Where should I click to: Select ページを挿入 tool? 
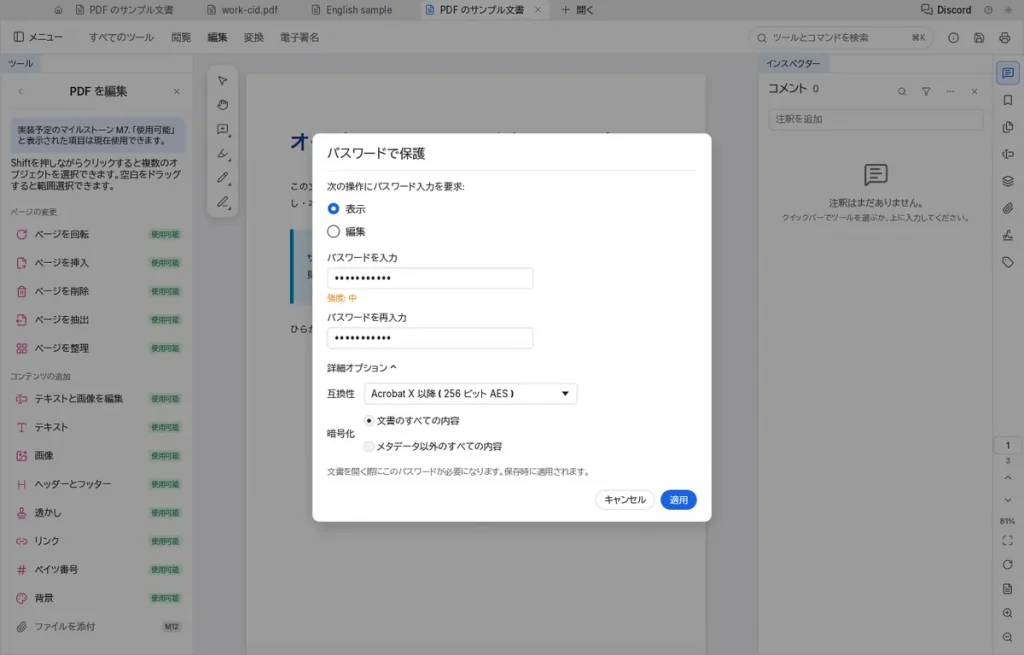pyautogui.click(x=98, y=263)
